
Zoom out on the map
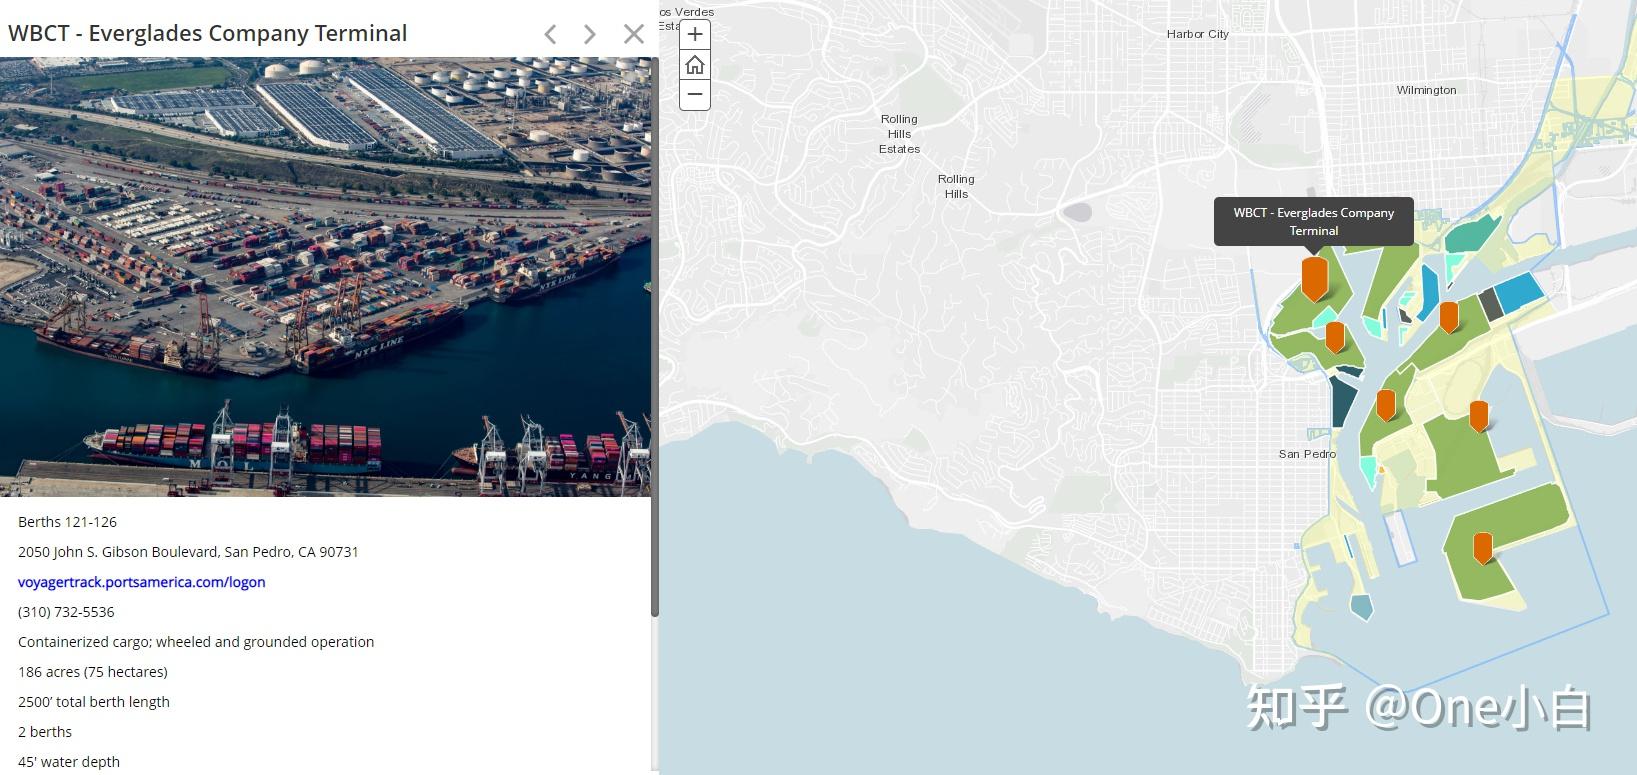point(695,95)
